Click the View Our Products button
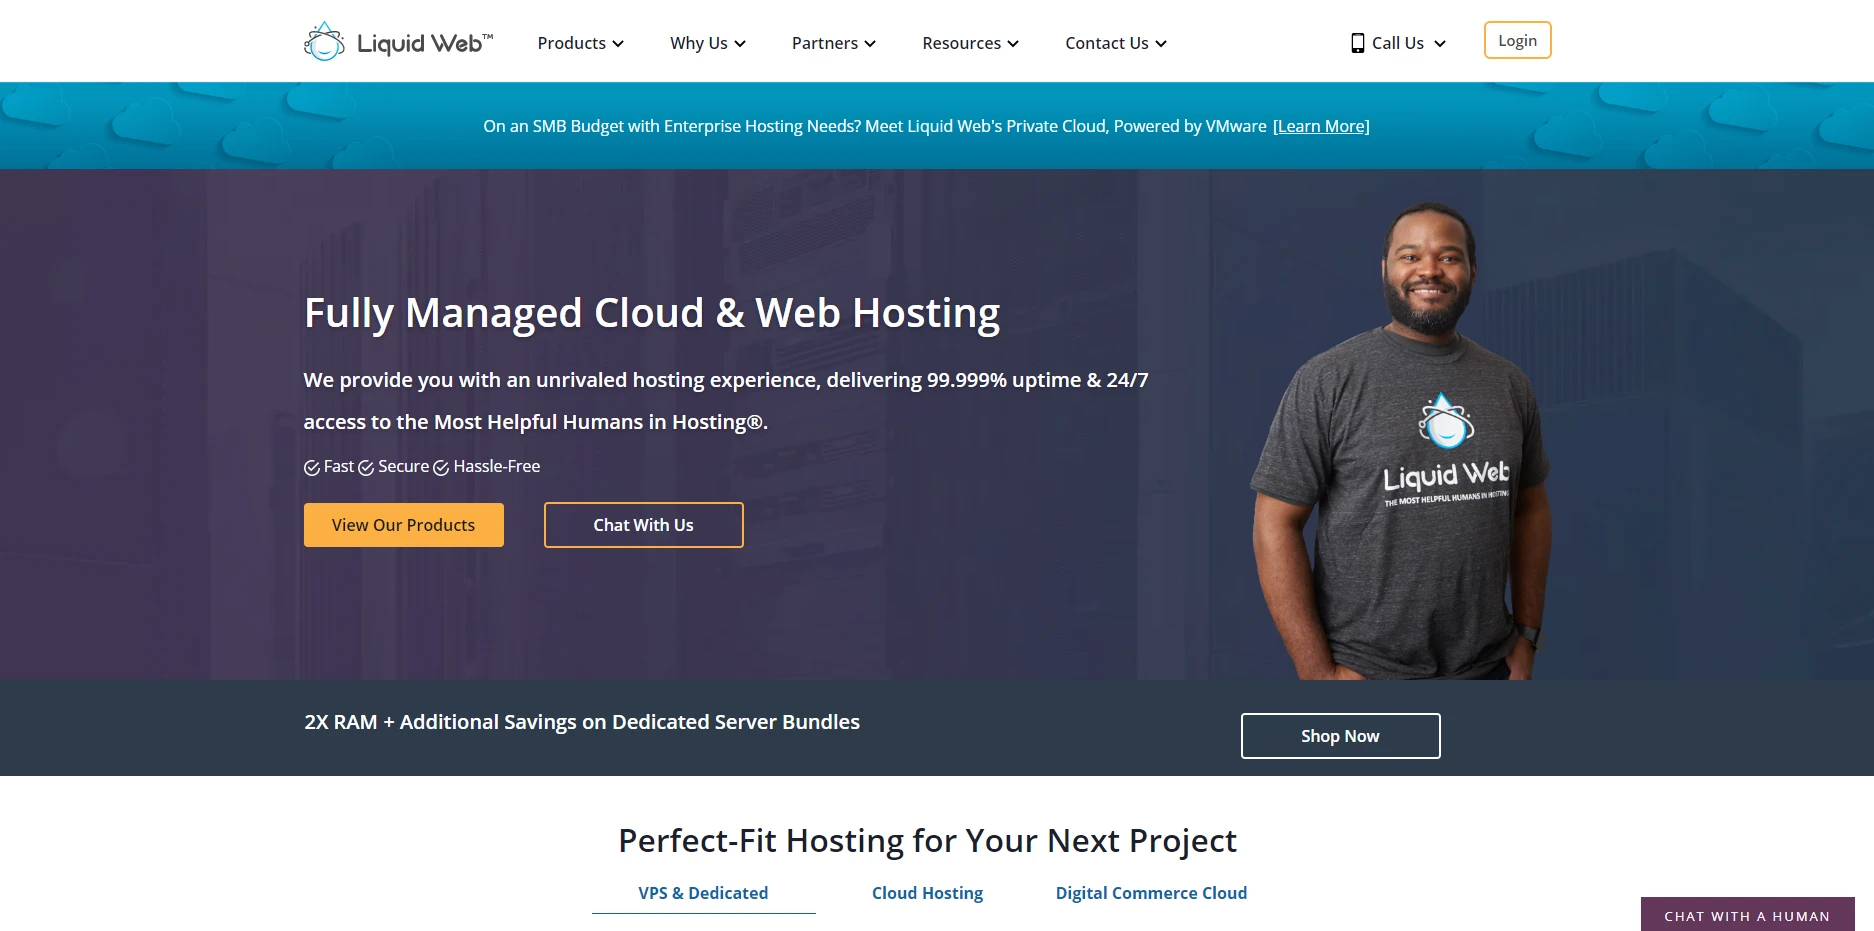1874x931 pixels. tap(404, 525)
